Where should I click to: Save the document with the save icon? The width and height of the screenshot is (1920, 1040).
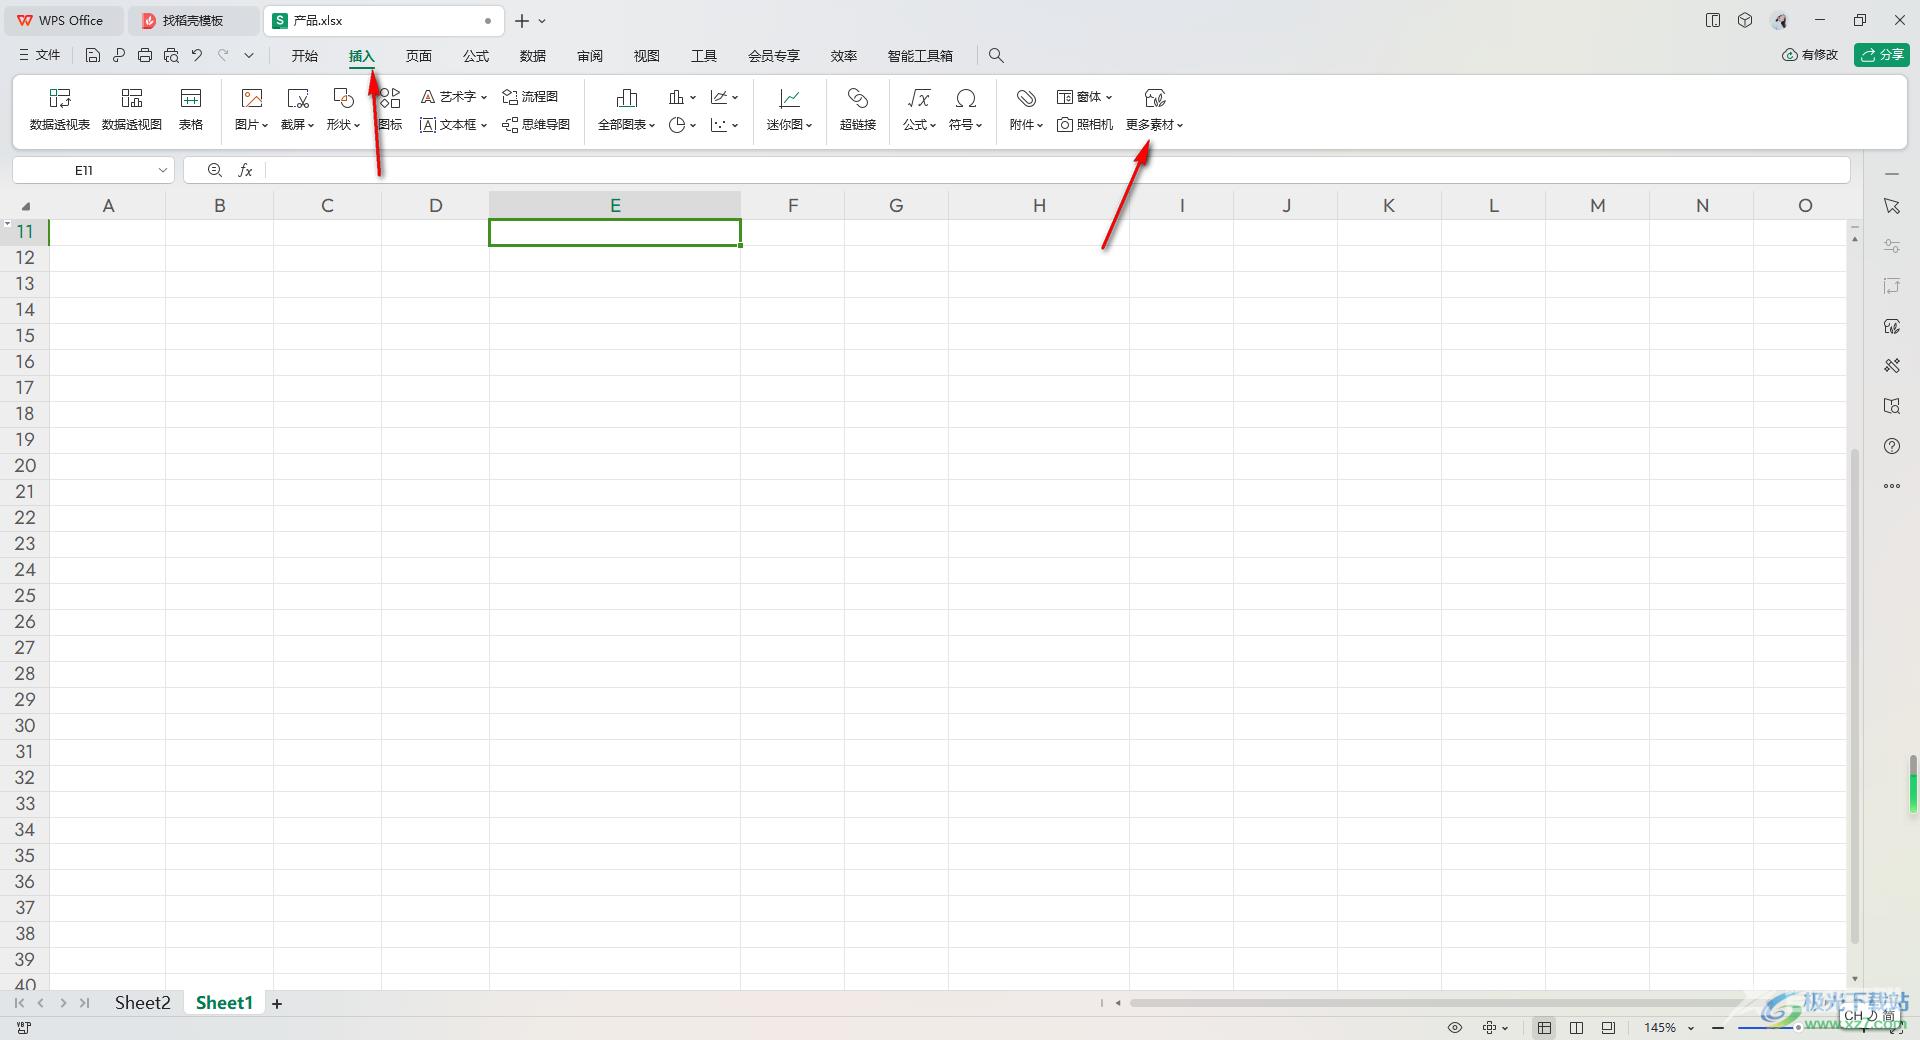[x=93, y=56]
